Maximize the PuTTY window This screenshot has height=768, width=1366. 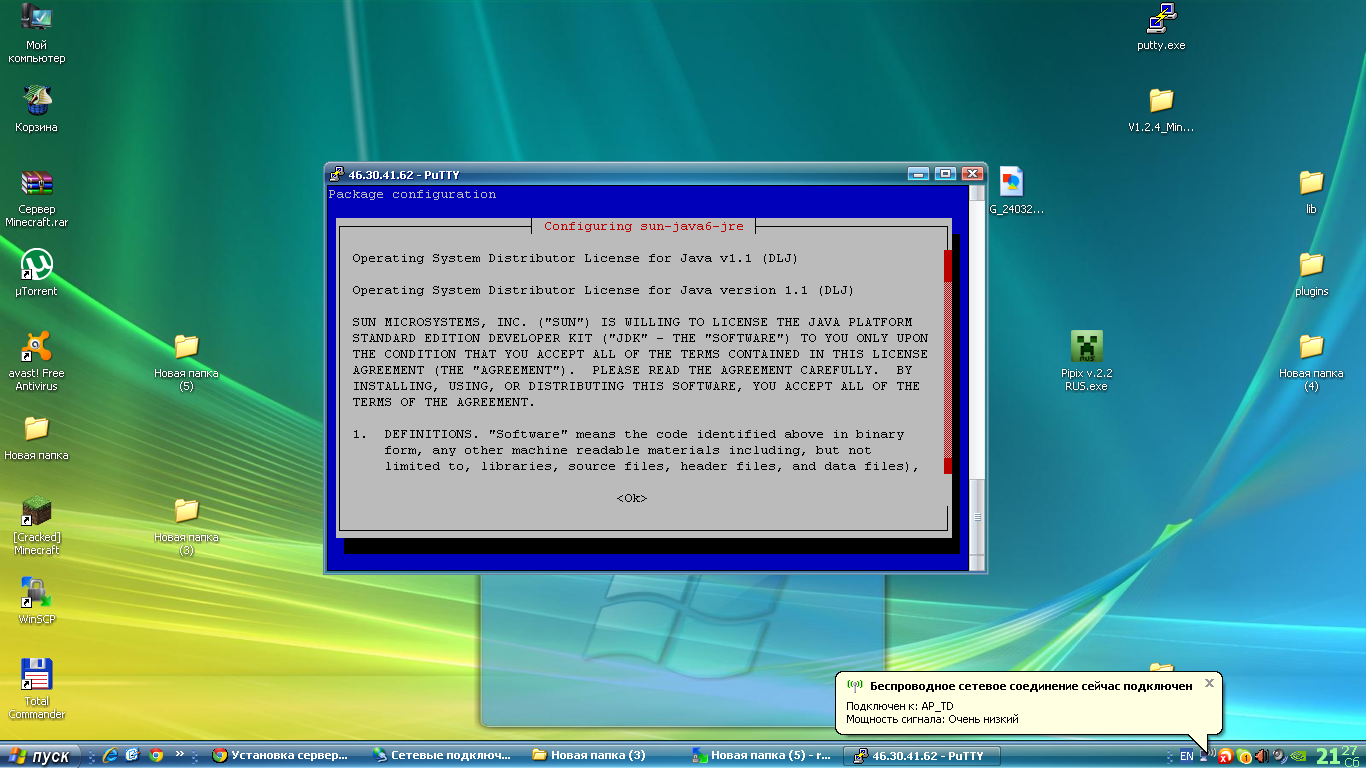[945, 174]
